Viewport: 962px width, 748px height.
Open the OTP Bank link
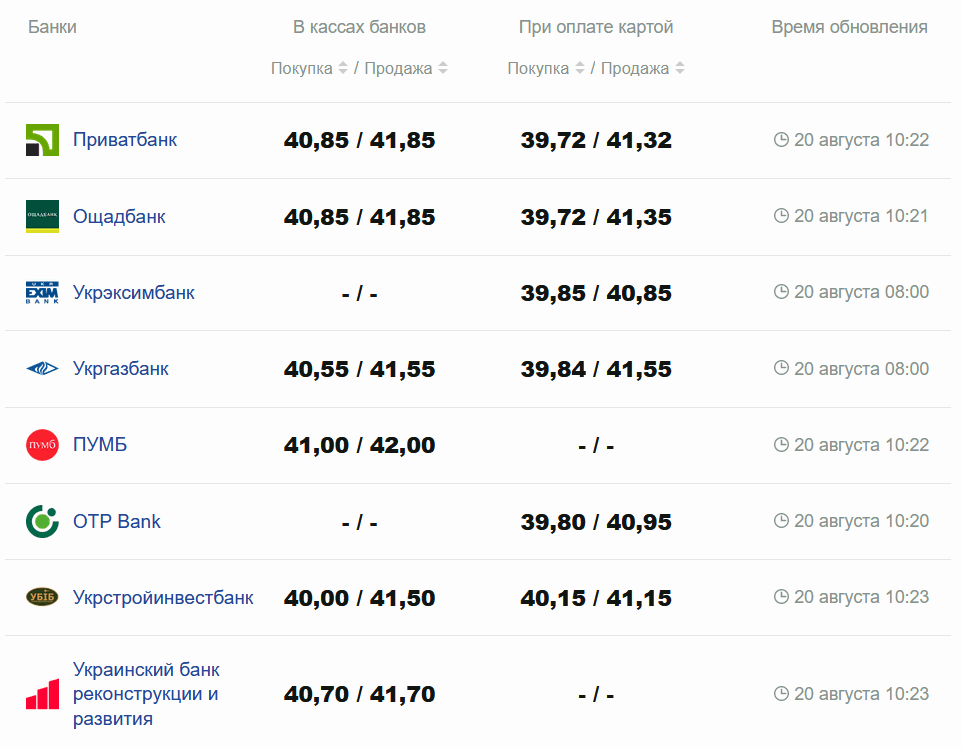click(117, 521)
